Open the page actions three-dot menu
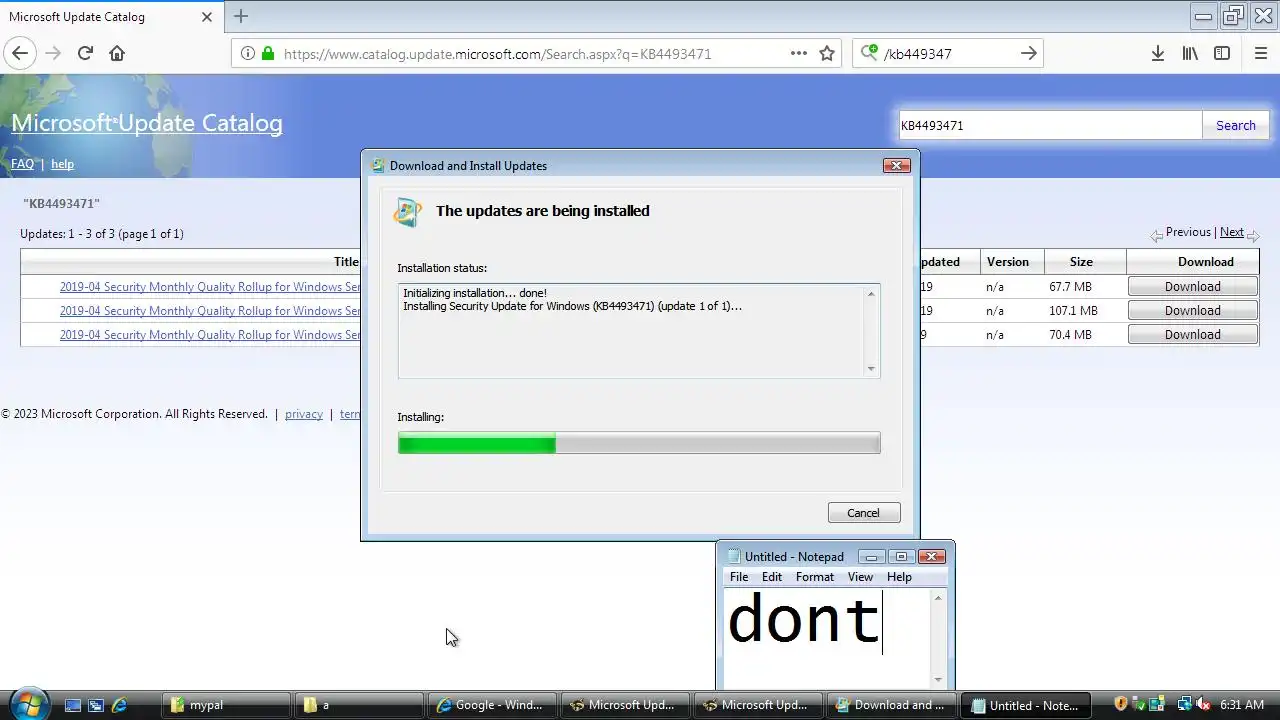Image resolution: width=1280 pixels, height=720 pixels. click(x=799, y=54)
